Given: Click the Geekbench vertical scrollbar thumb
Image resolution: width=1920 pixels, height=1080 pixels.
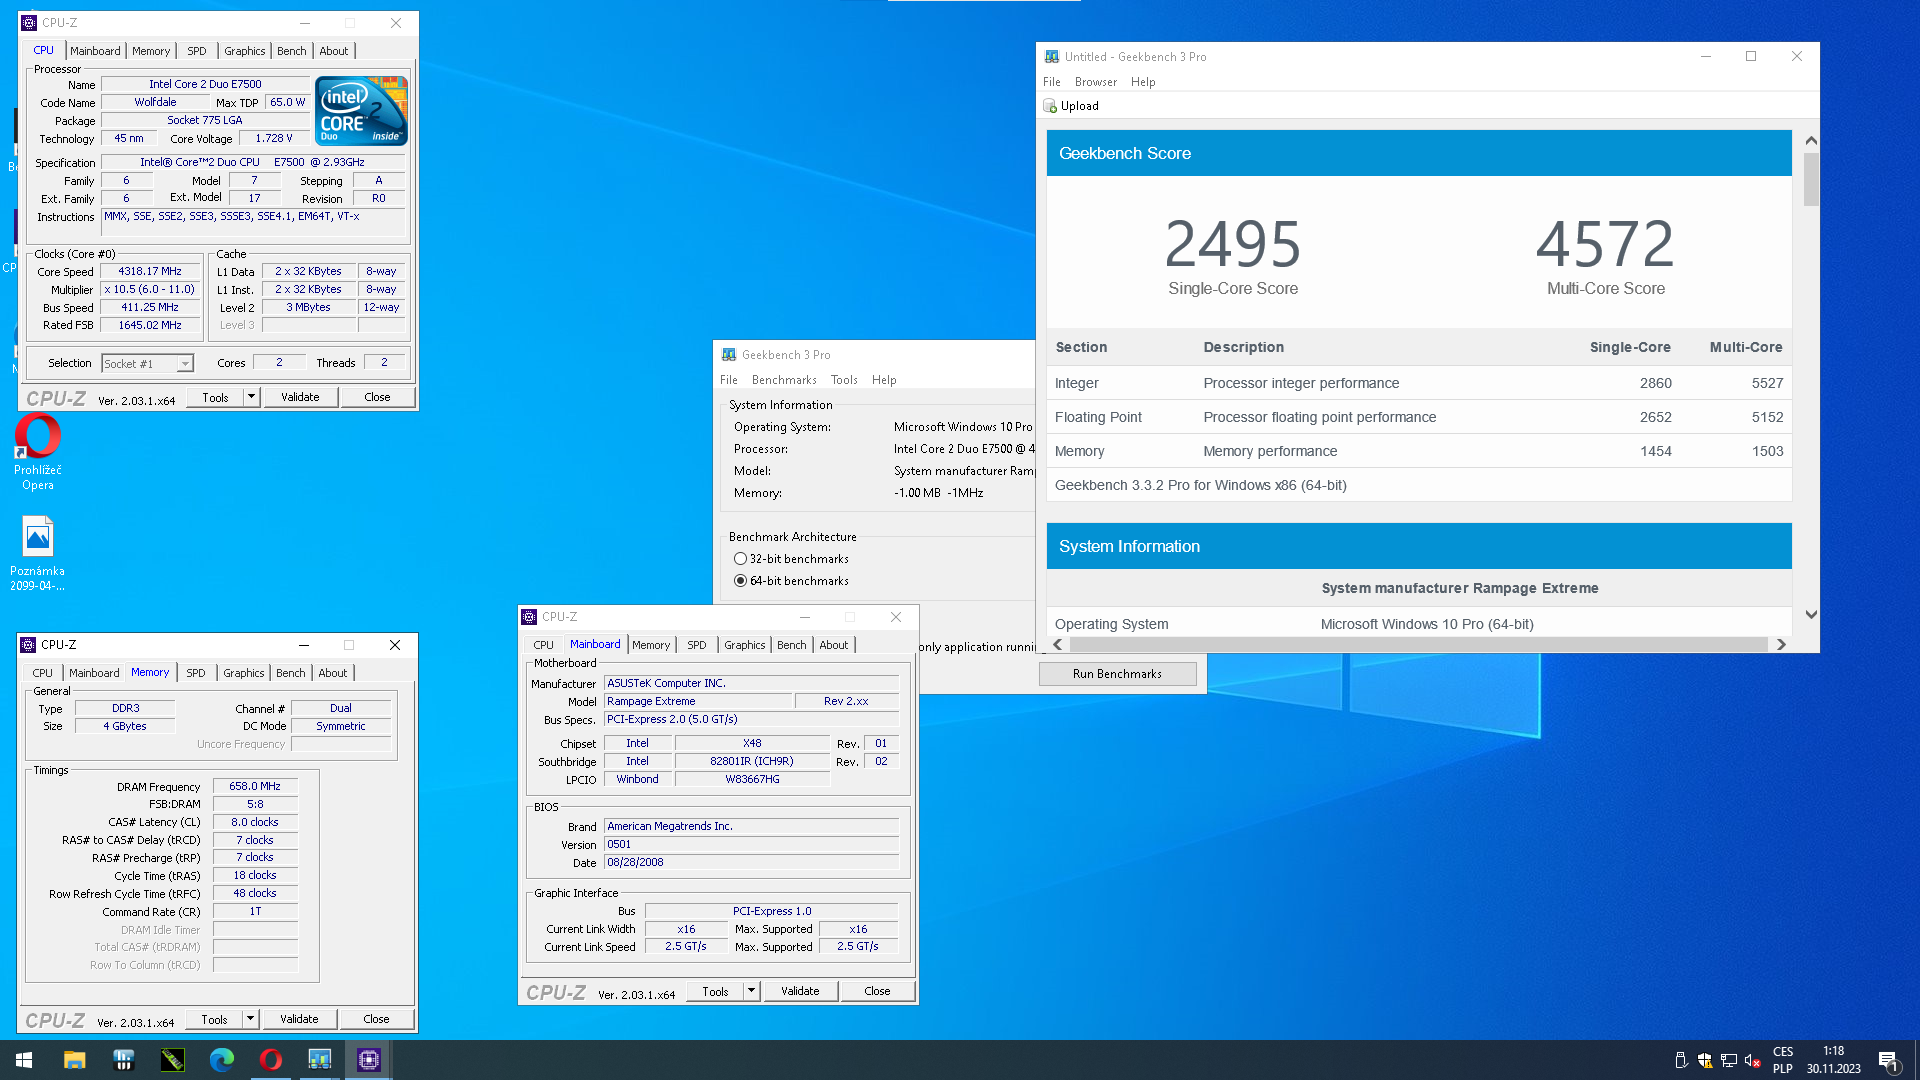Looking at the screenshot, I should 1811,179.
